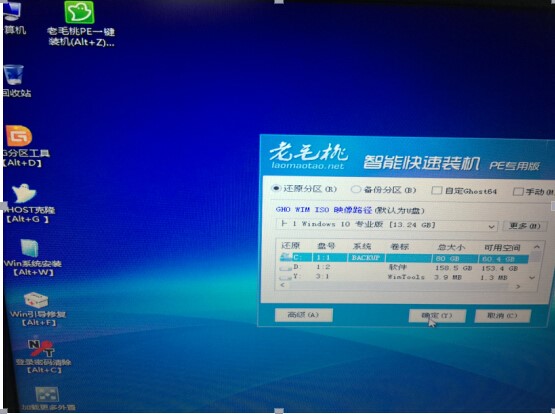Open the Win引导修复 boot repair icon
This screenshot has width=555, height=414.
(37, 309)
